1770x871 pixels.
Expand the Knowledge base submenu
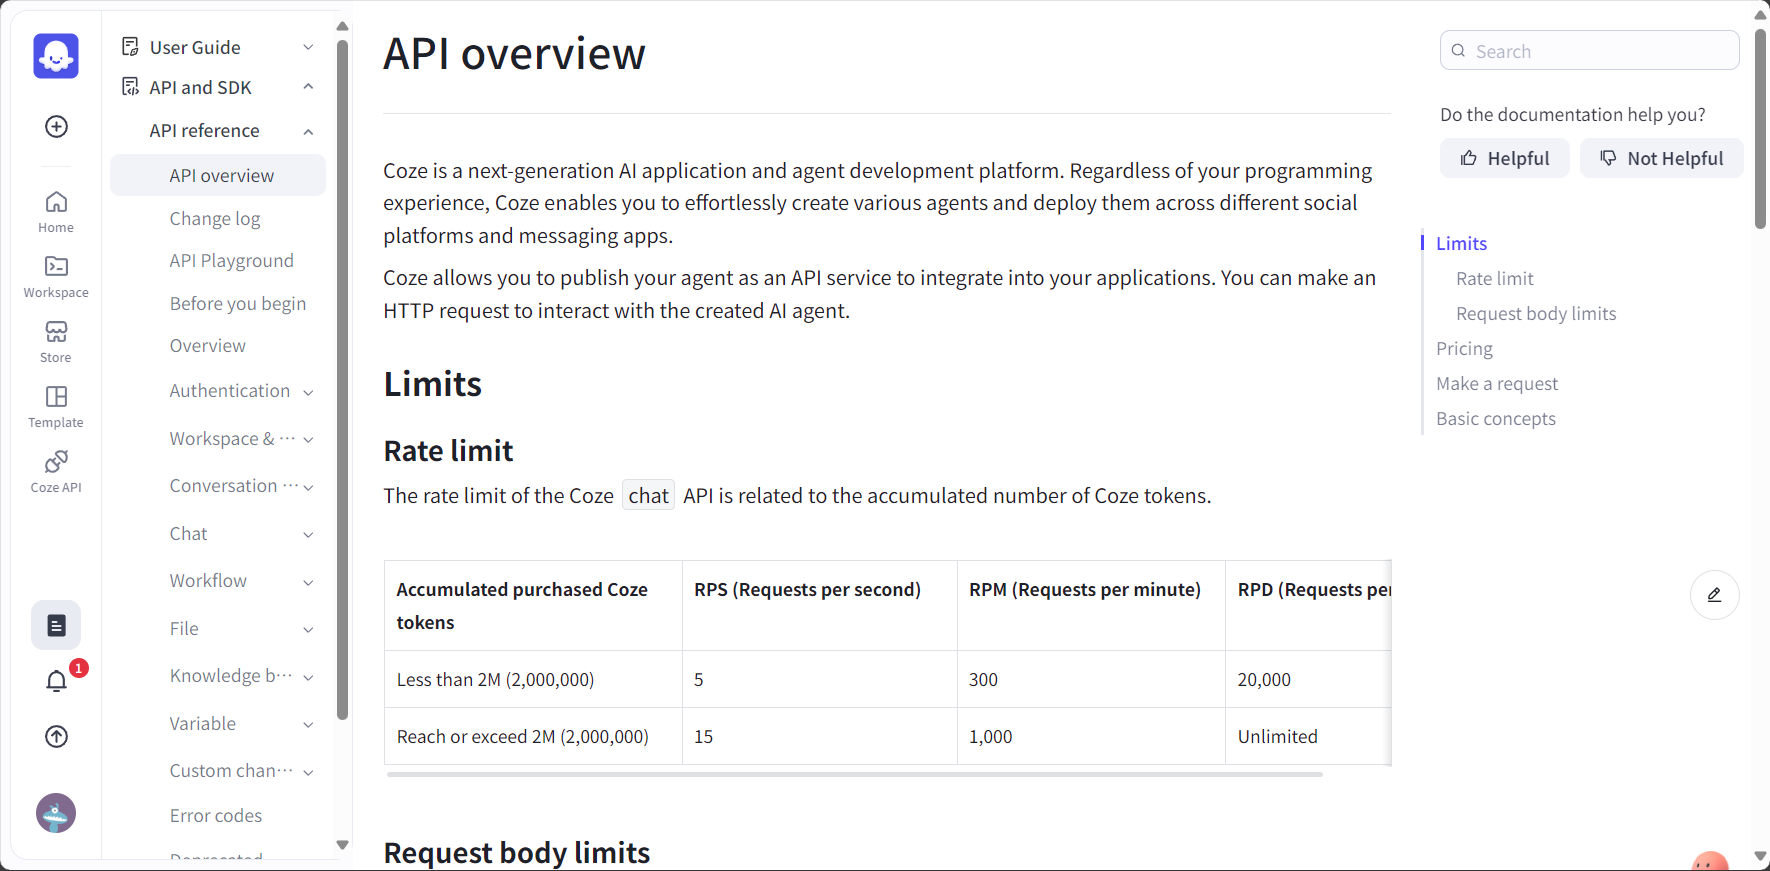(308, 677)
